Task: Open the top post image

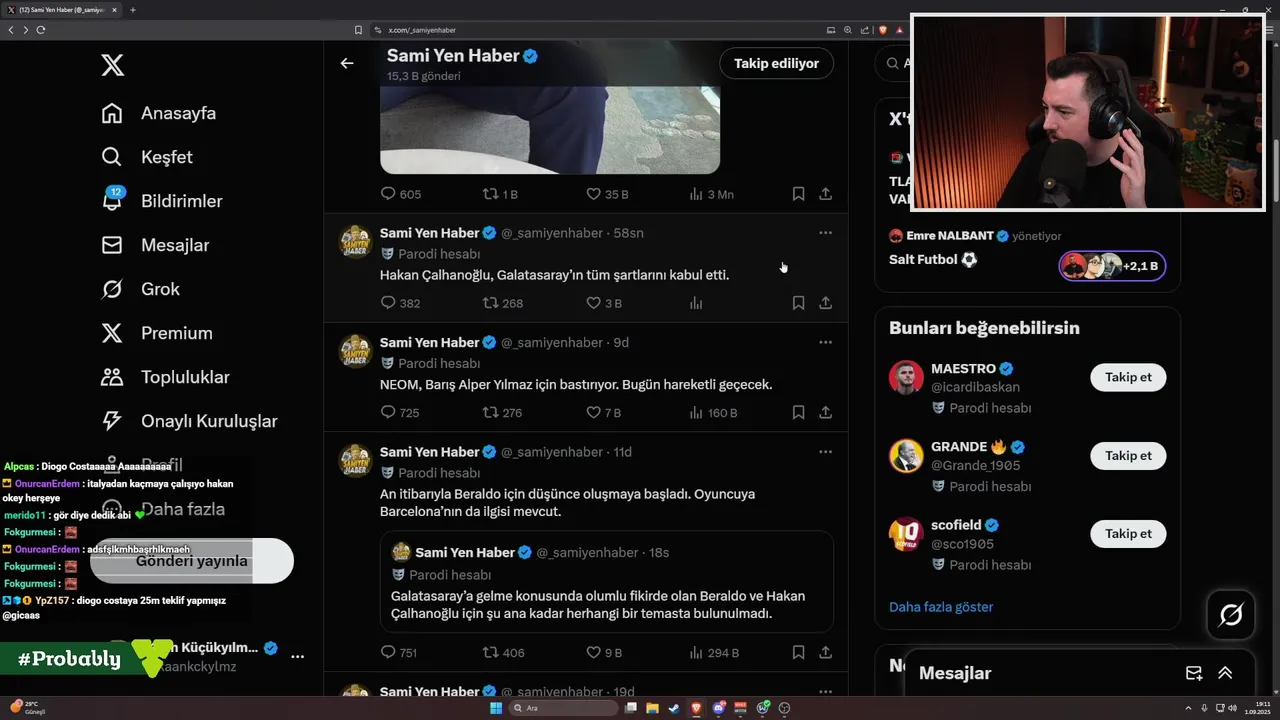Action: [x=550, y=130]
